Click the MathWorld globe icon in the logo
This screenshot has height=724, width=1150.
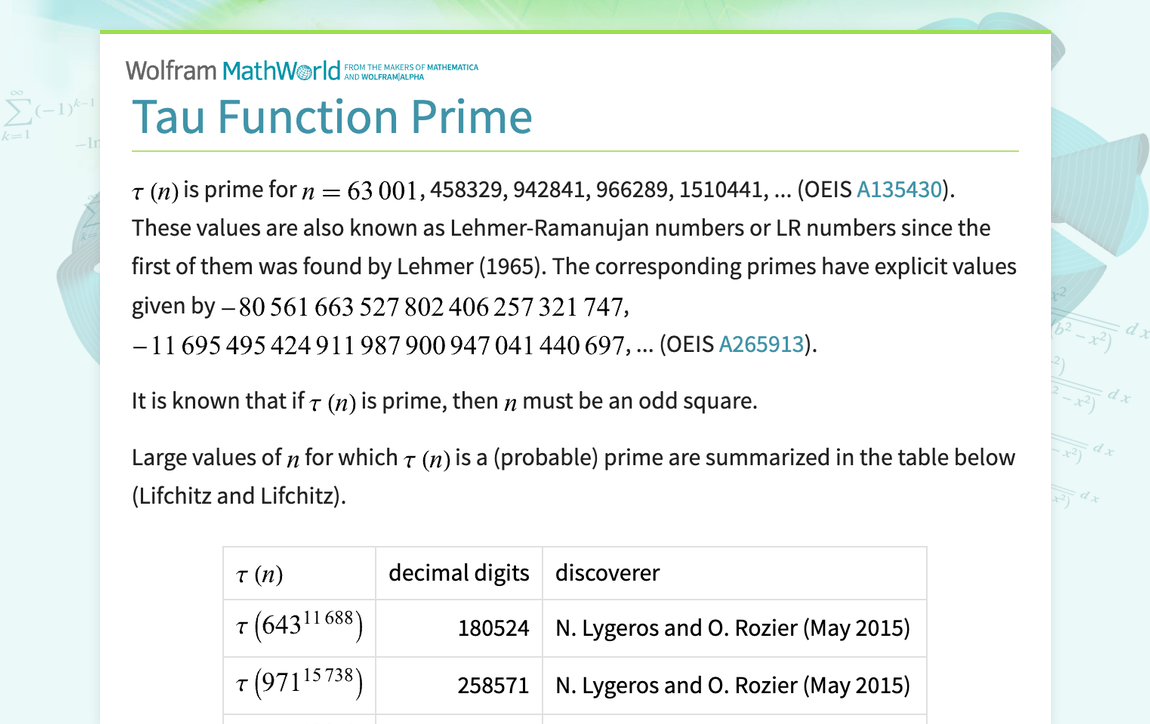[x=302, y=70]
